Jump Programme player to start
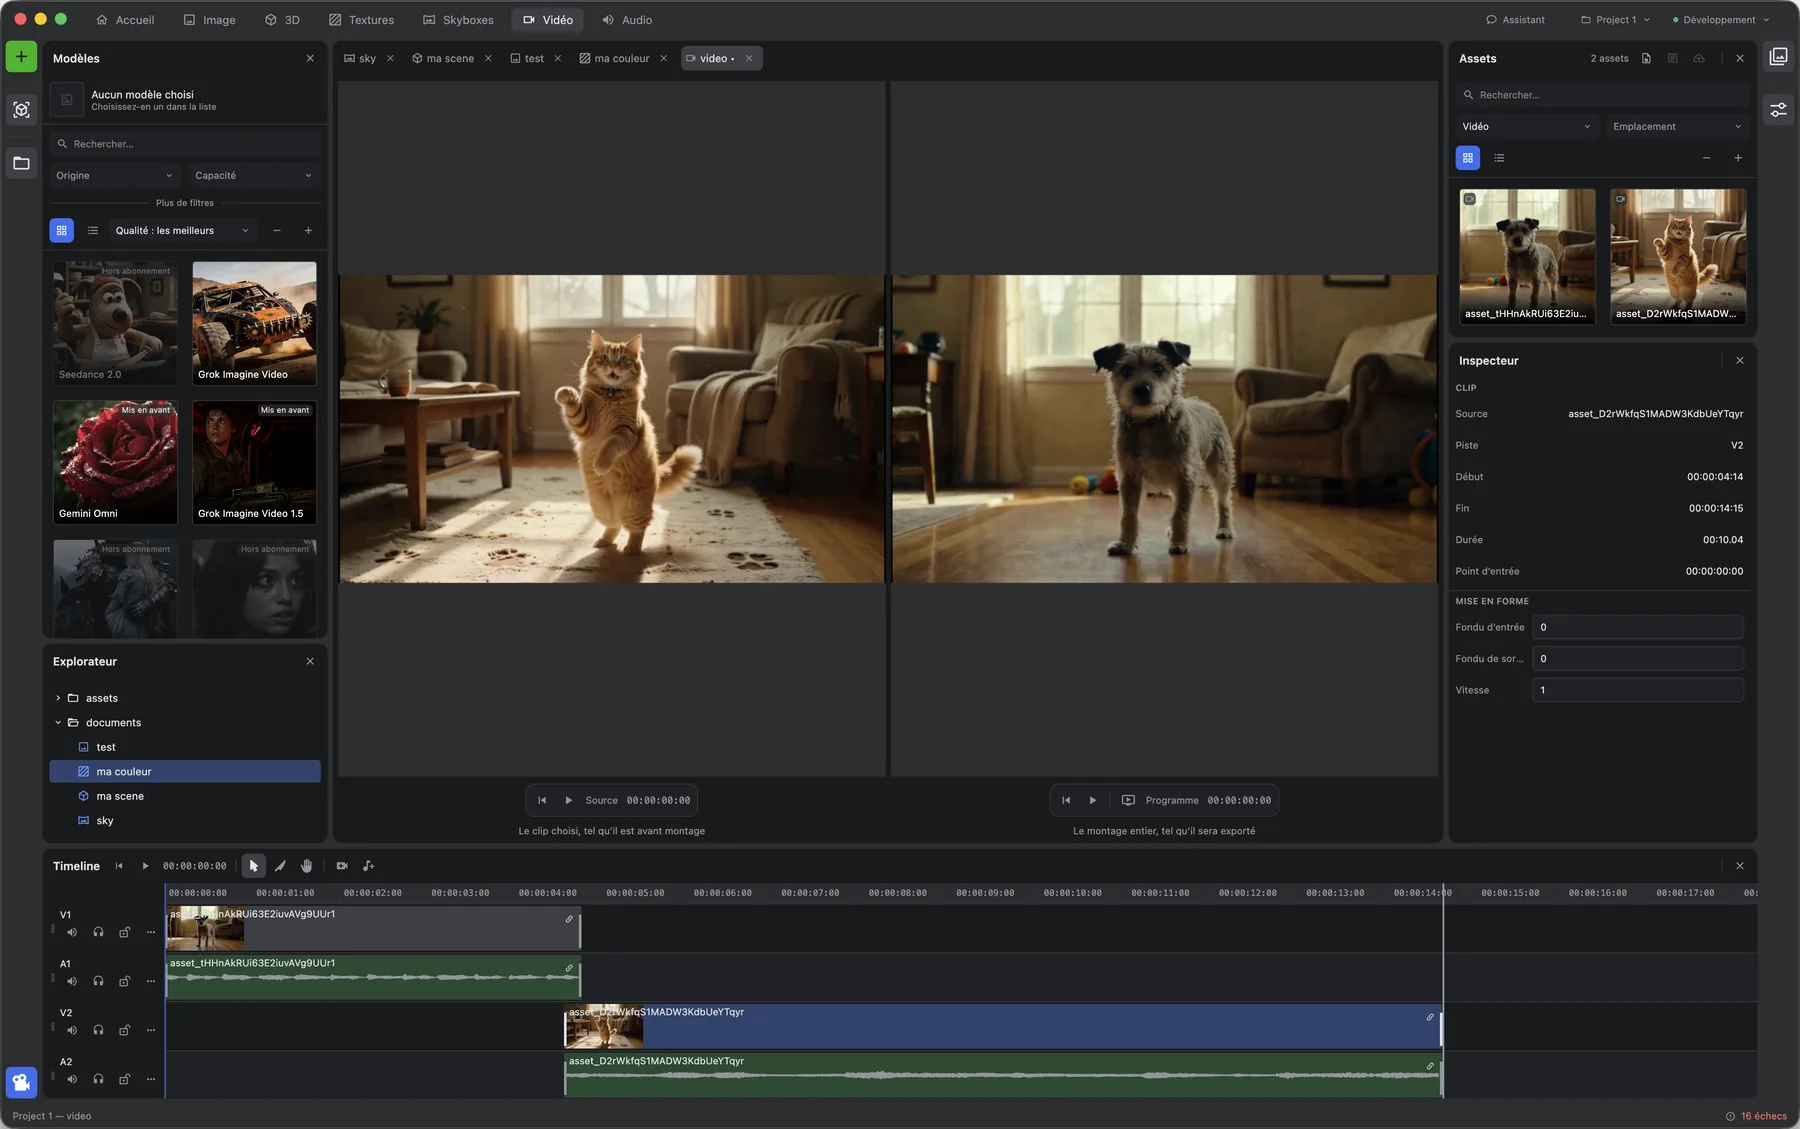Screen dimensions: 1800x1129 tap(1066, 800)
